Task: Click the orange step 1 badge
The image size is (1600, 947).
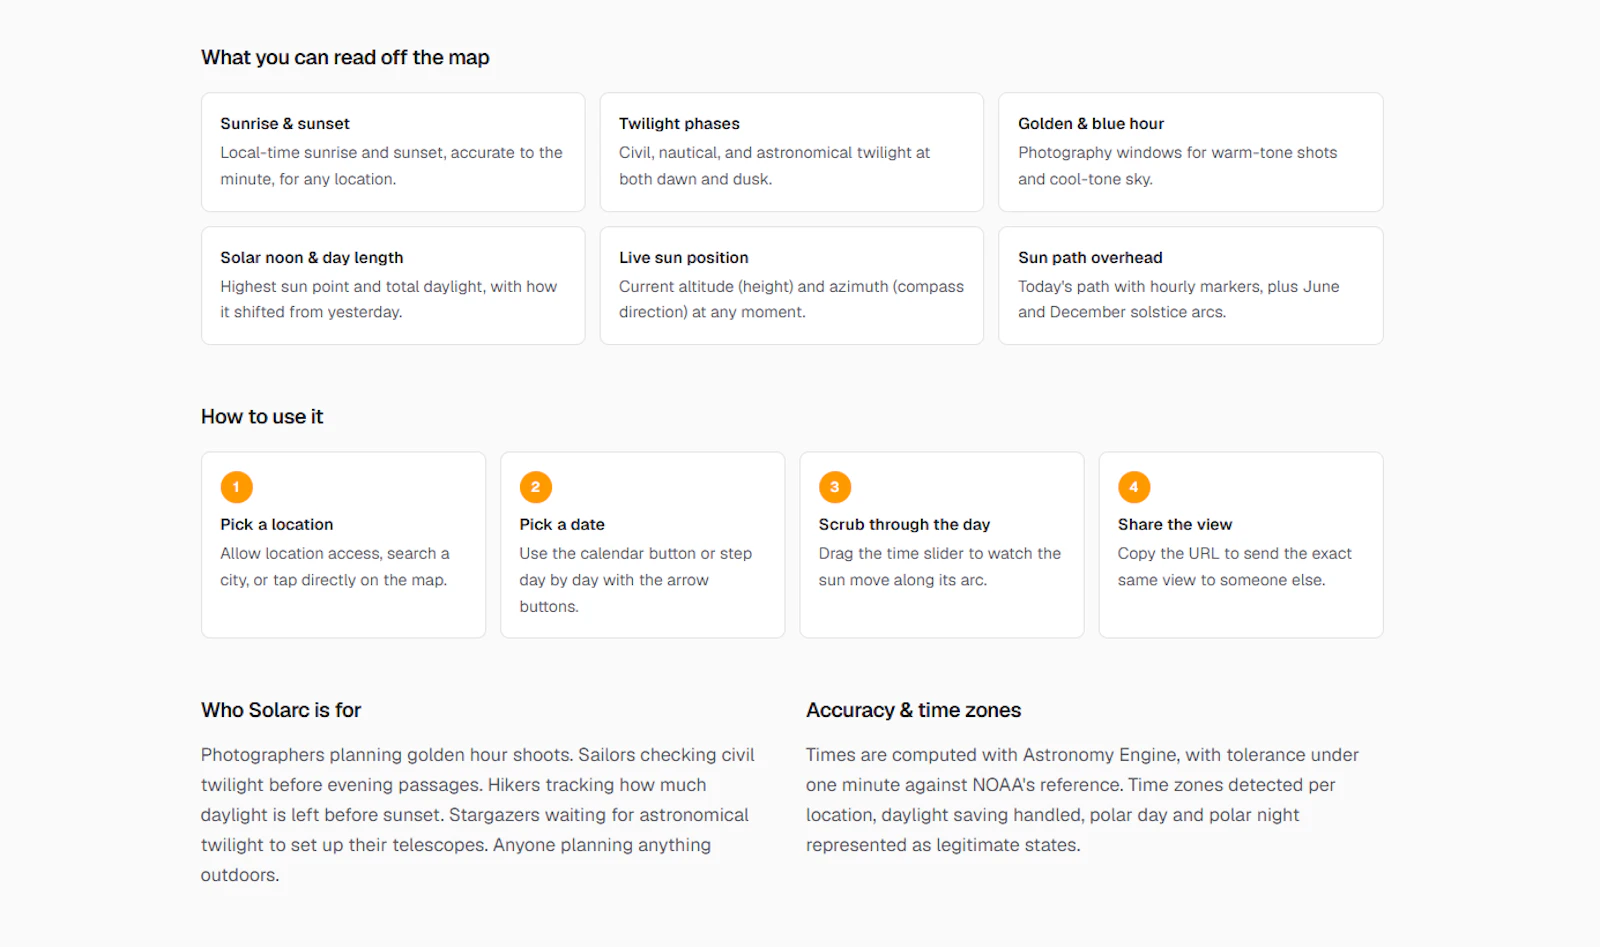Action: tap(236, 487)
